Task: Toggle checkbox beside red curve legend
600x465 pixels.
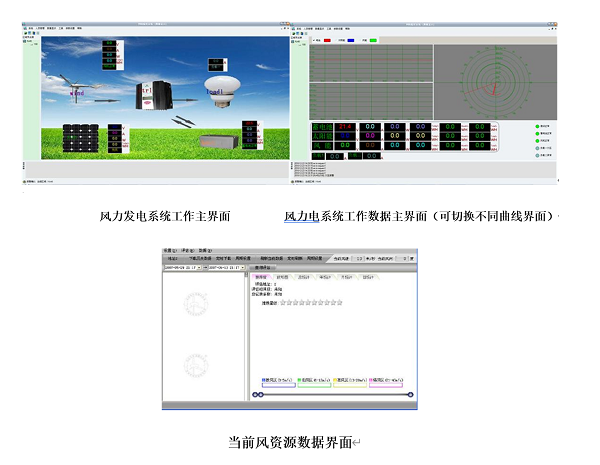Action: pyautogui.click(x=314, y=41)
